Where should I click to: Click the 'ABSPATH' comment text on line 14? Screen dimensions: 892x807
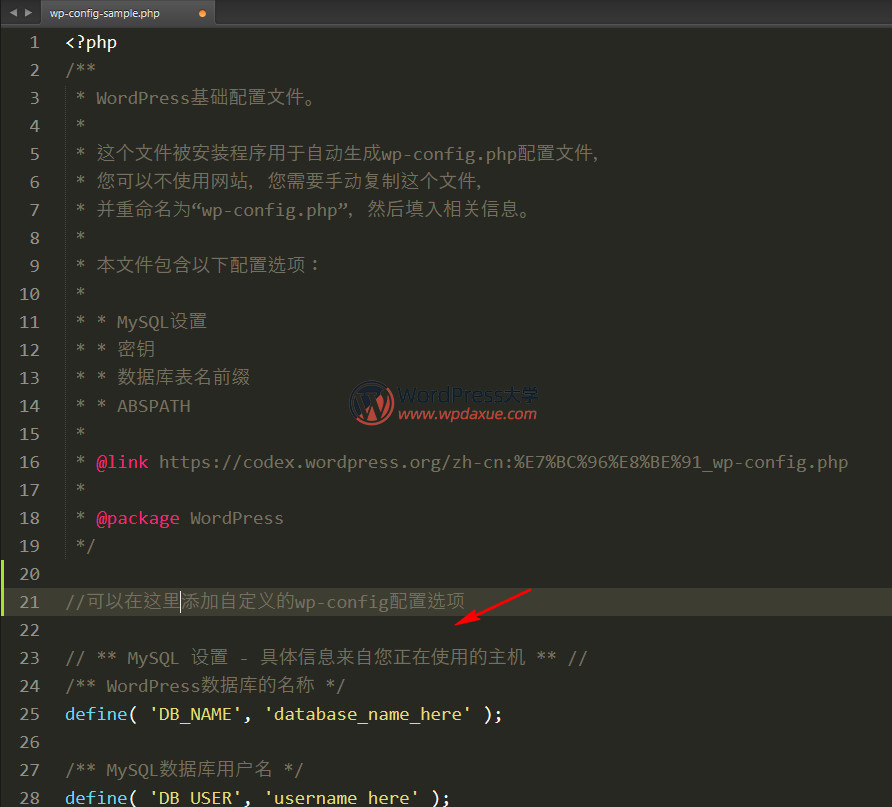pyautogui.click(x=154, y=407)
